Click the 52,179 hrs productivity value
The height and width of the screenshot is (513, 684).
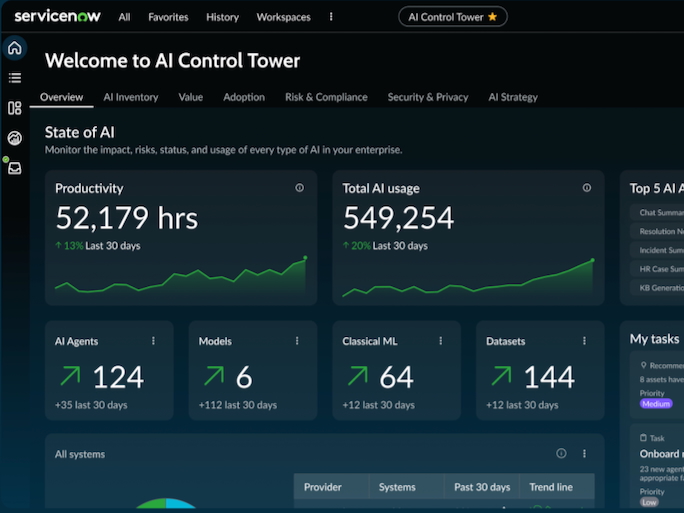pos(127,218)
